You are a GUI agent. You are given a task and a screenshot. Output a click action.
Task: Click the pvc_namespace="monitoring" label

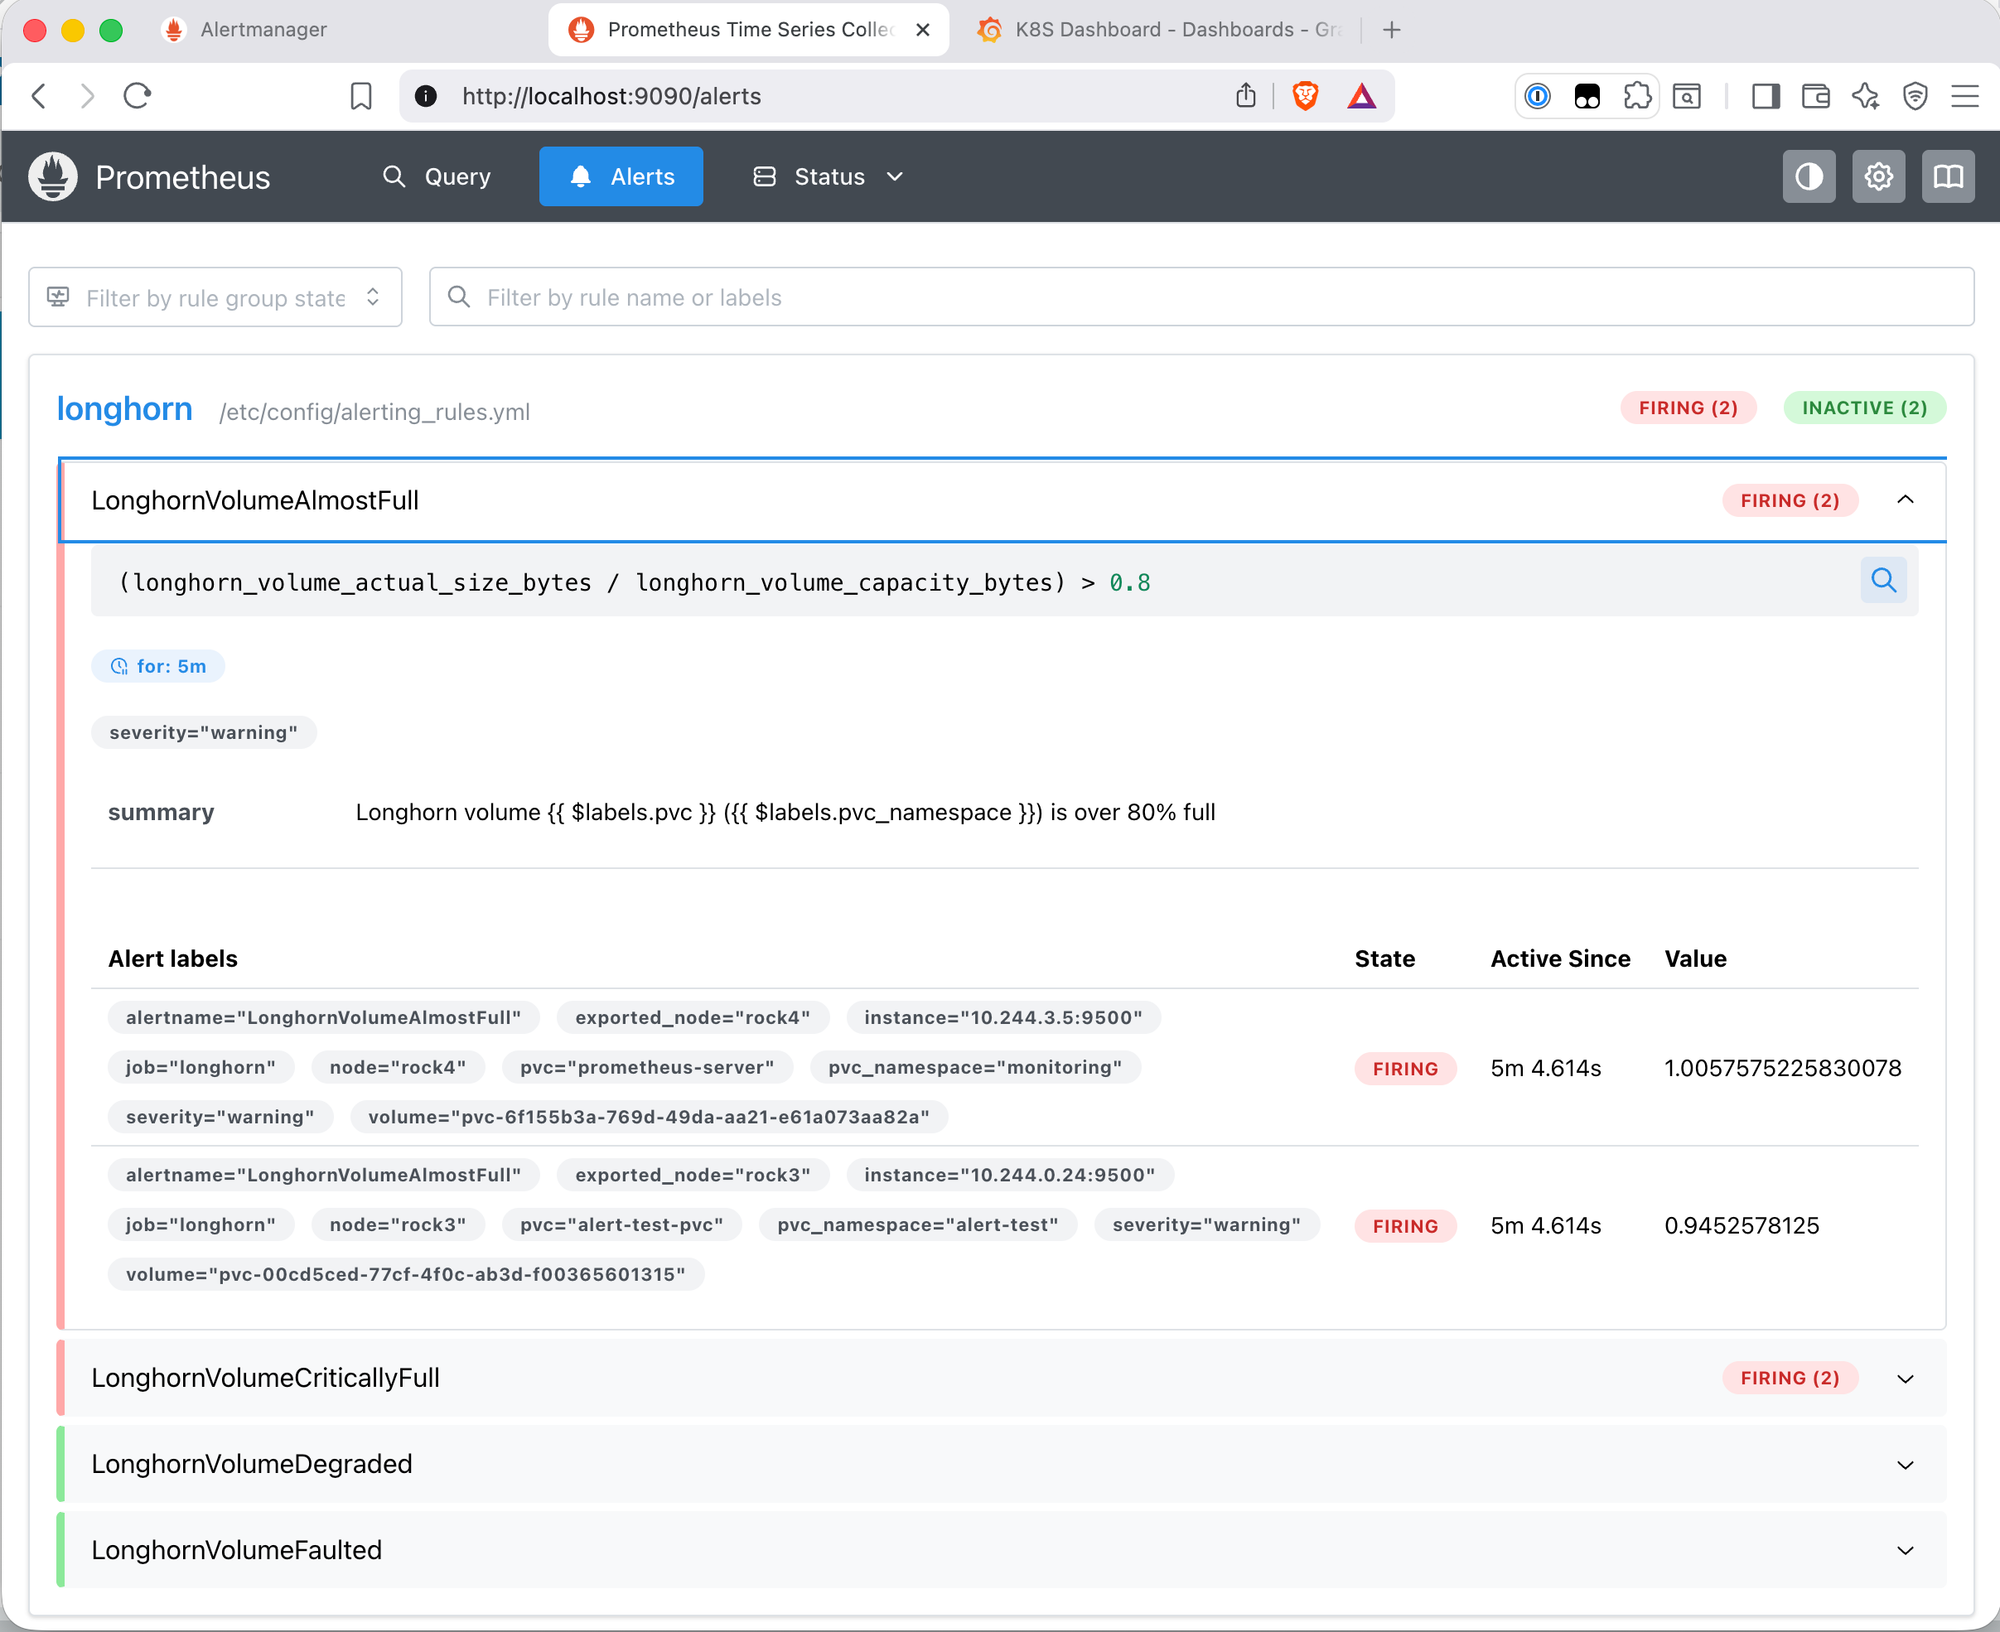click(975, 1067)
